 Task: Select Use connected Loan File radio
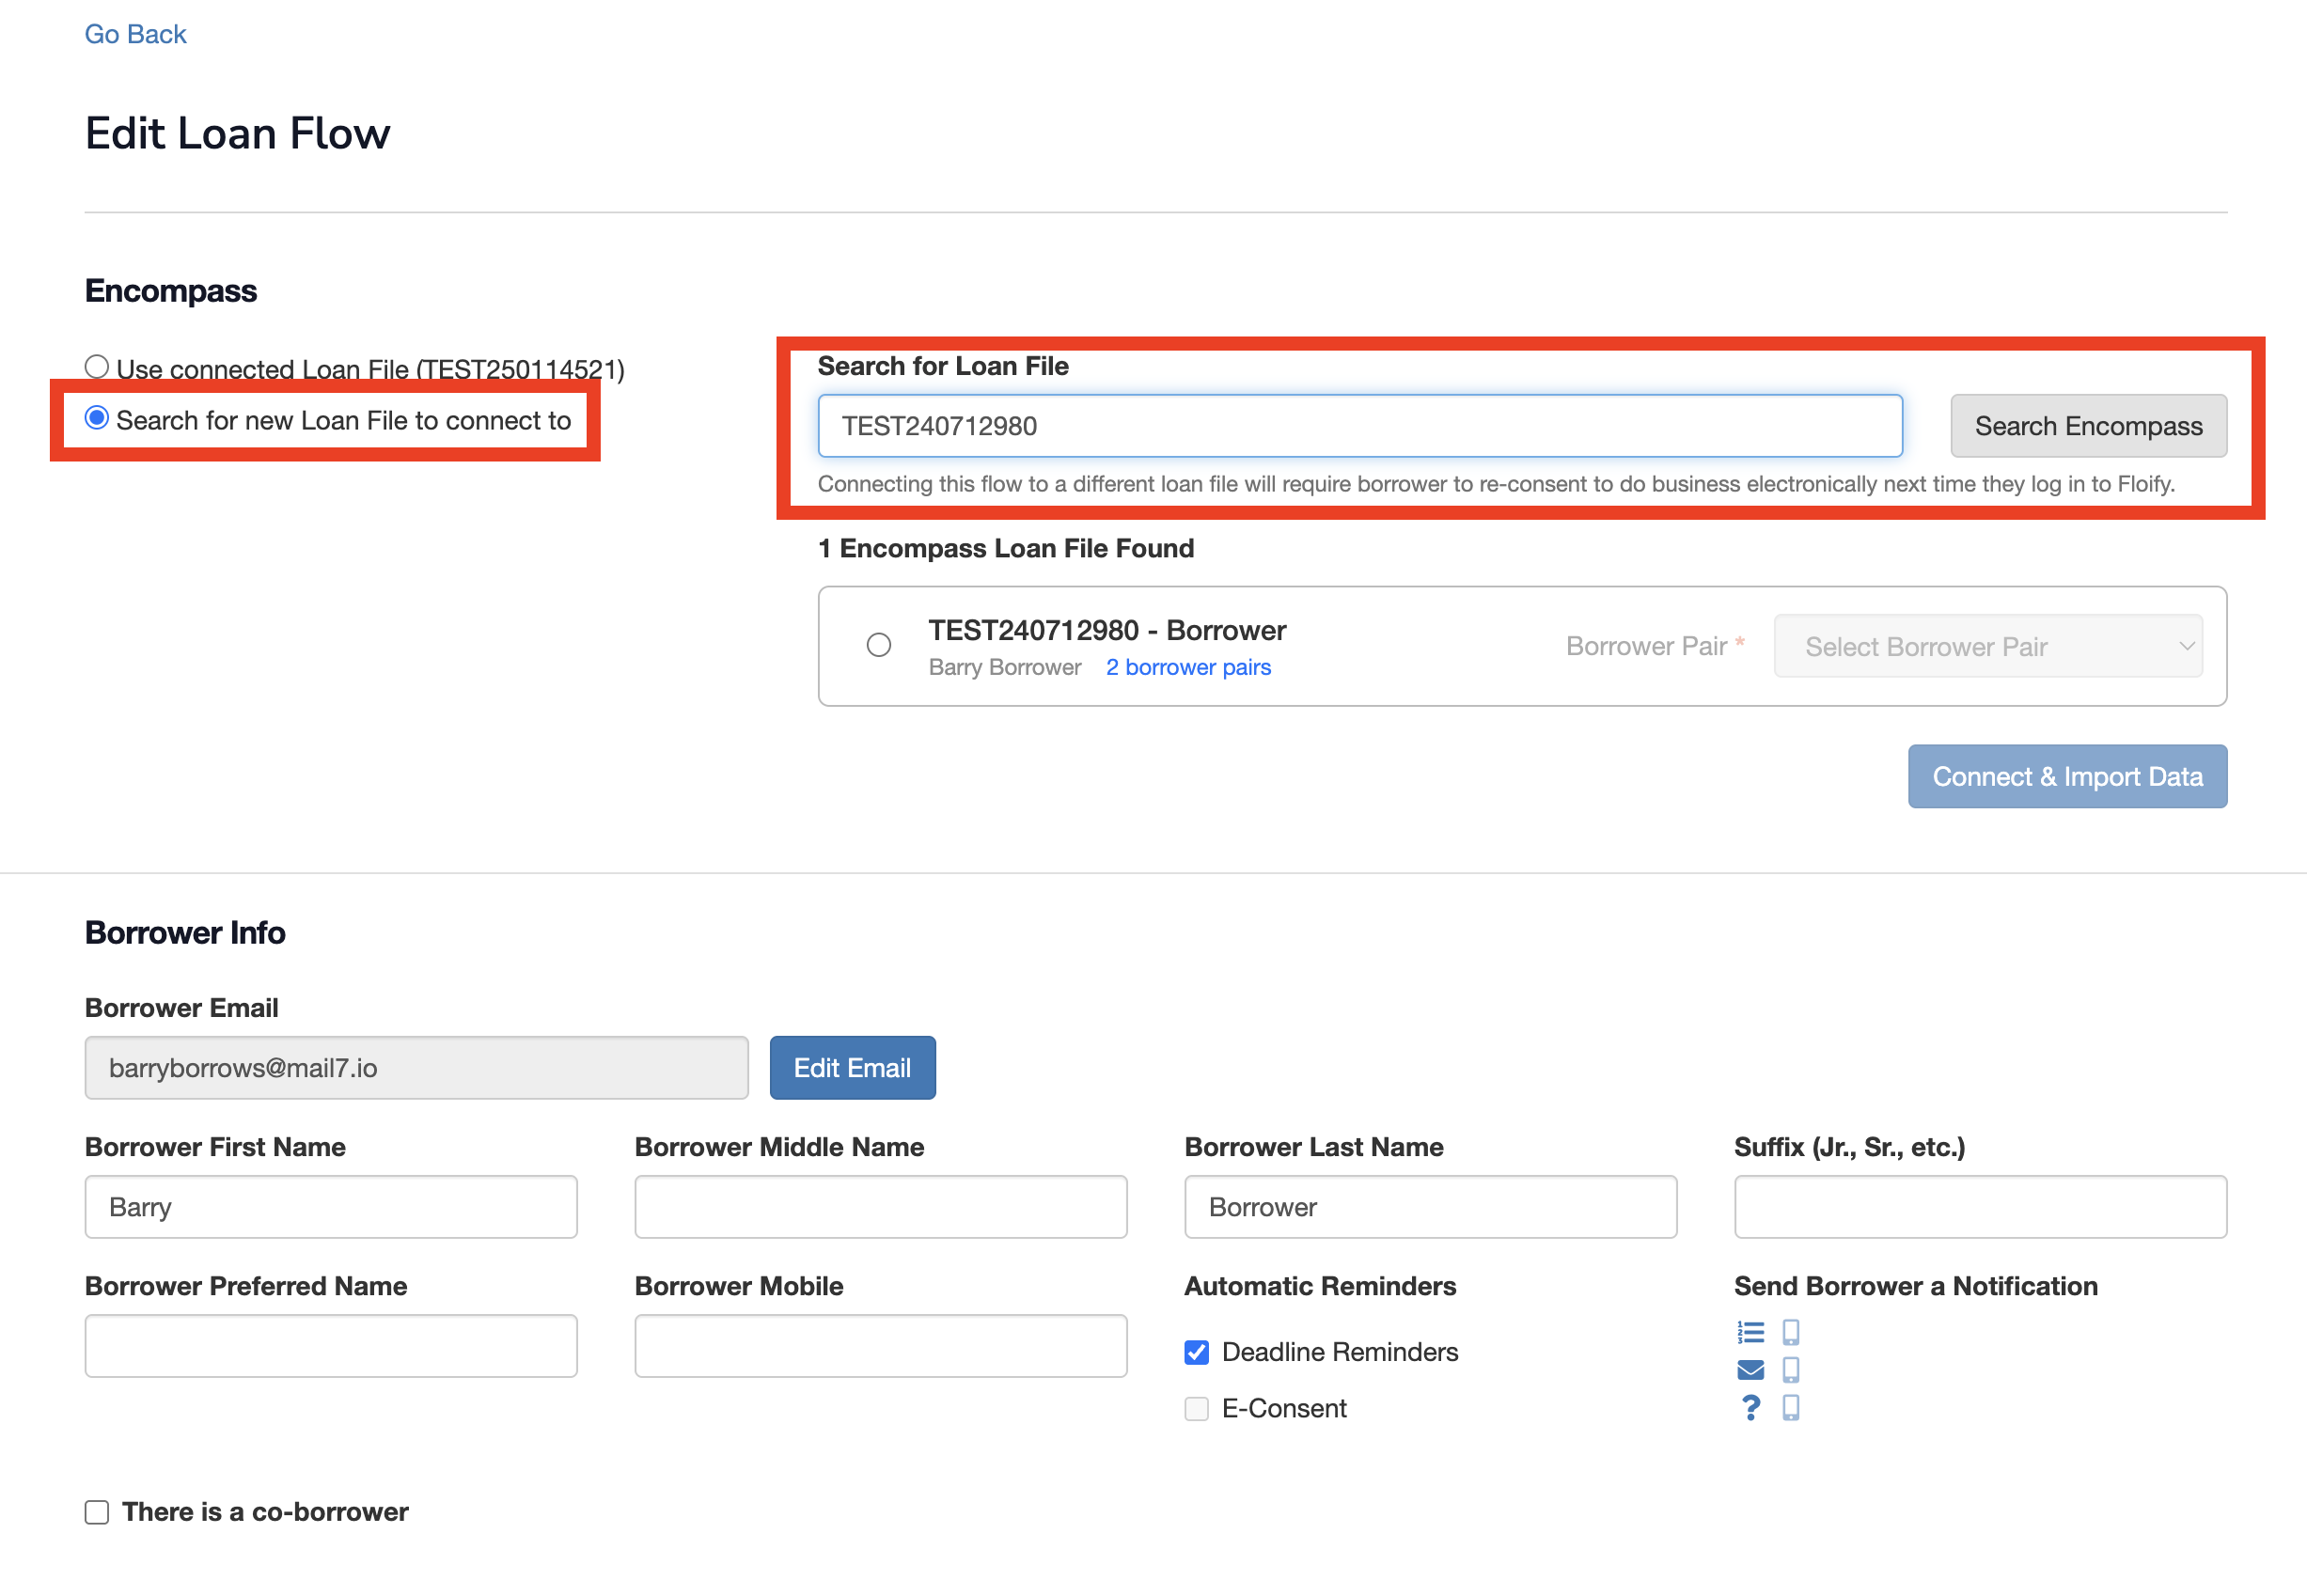click(97, 367)
